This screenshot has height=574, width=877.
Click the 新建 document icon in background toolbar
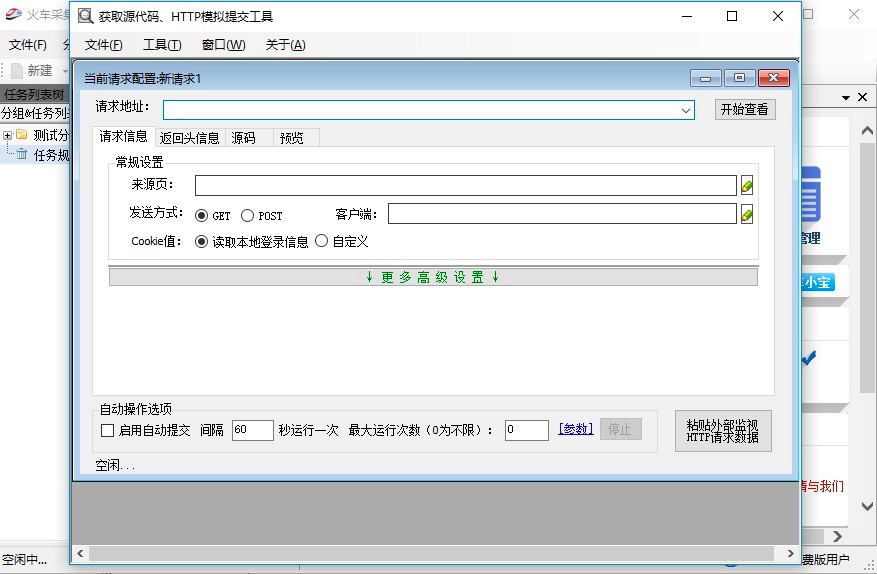[x=17, y=70]
